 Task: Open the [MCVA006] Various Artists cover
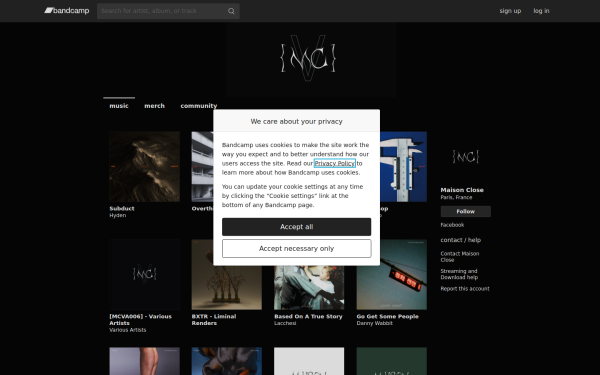[144, 274]
